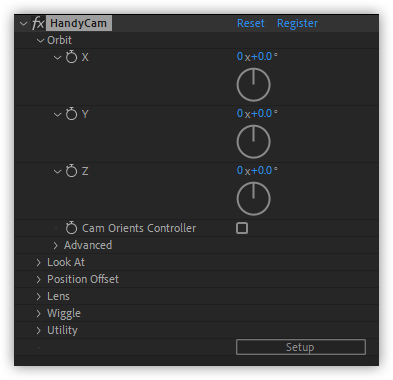Select the X angle value field
The image size is (393, 380).
[x=257, y=57]
